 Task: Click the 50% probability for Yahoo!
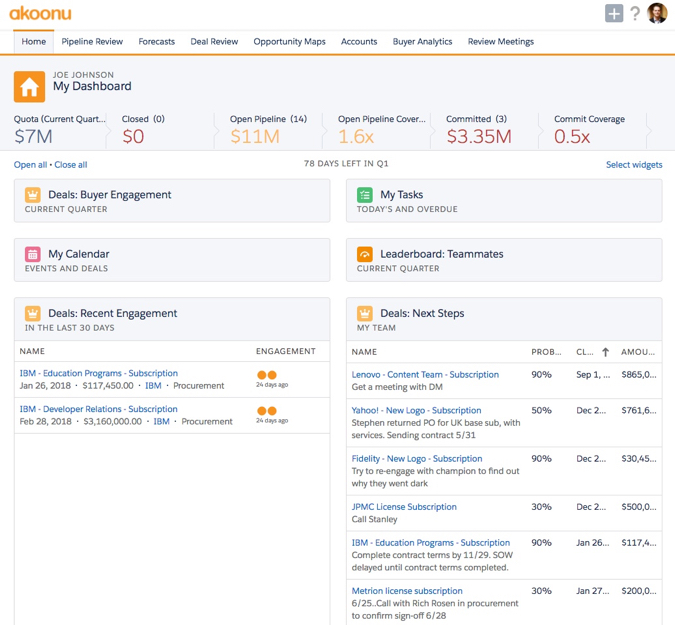click(x=541, y=410)
